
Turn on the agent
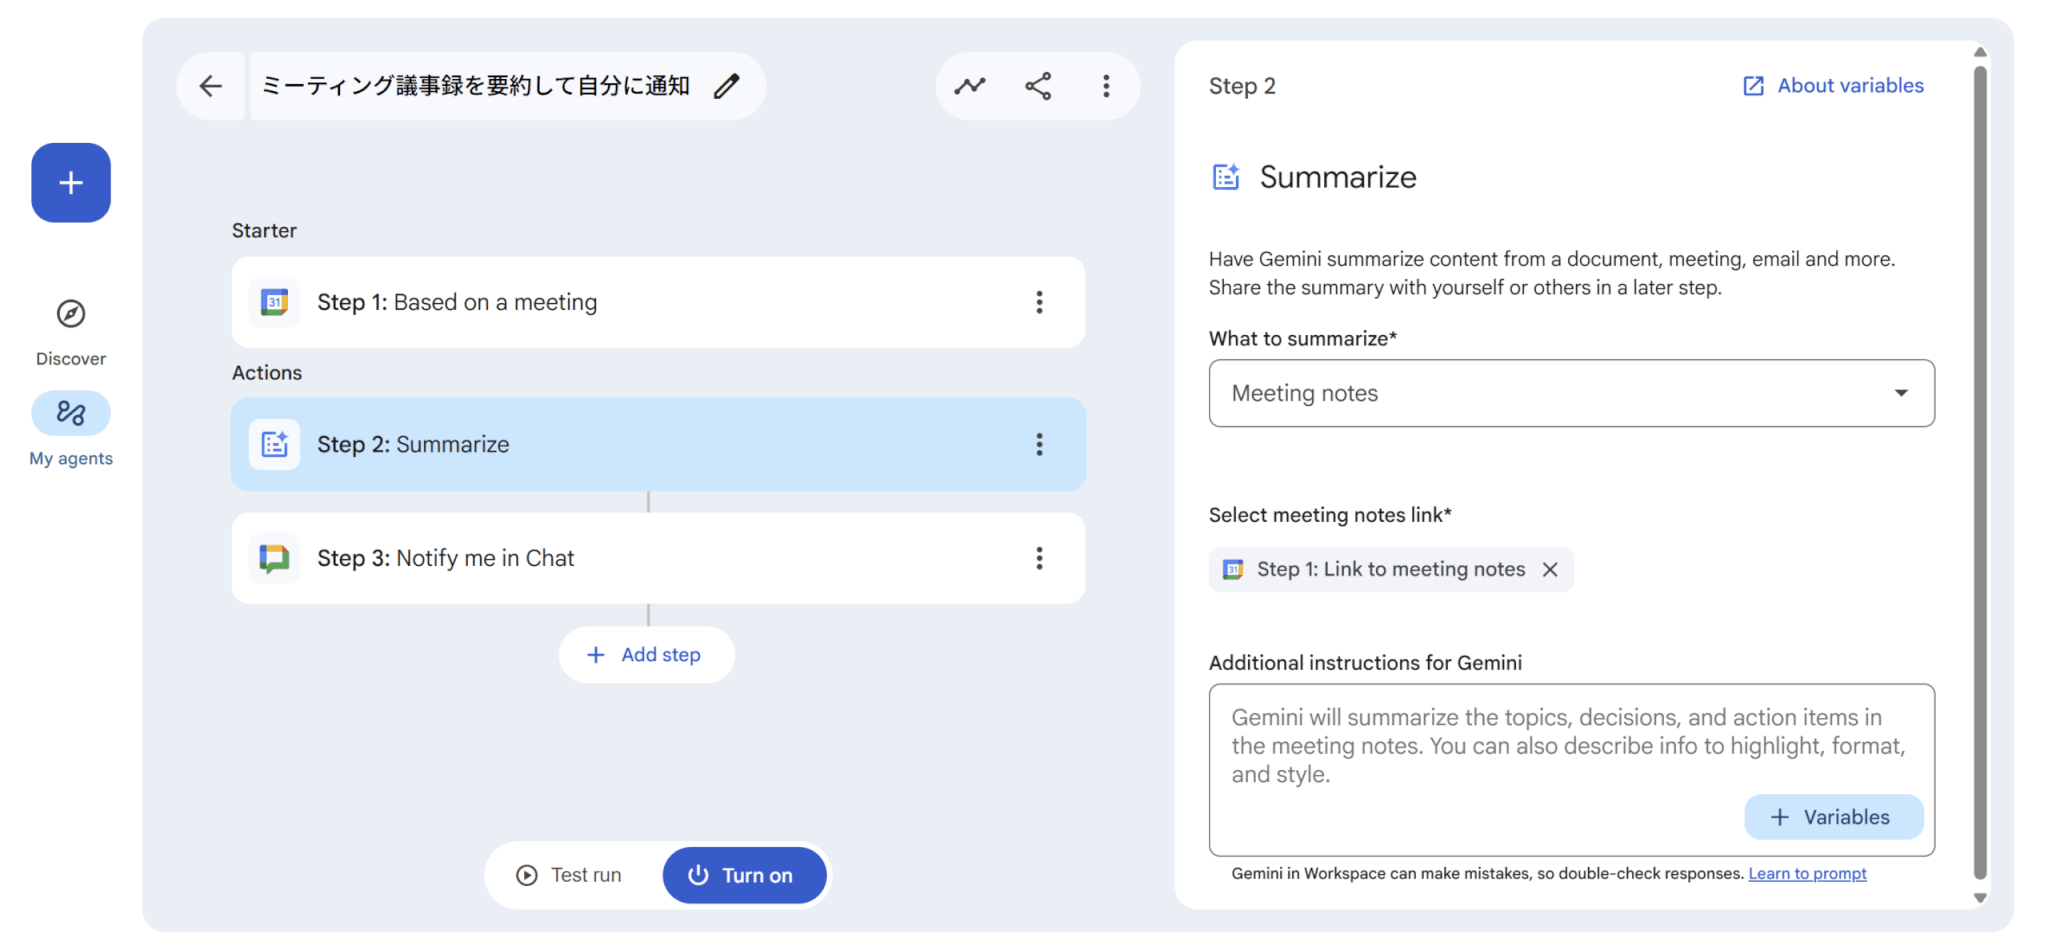[x=744, y=875]
